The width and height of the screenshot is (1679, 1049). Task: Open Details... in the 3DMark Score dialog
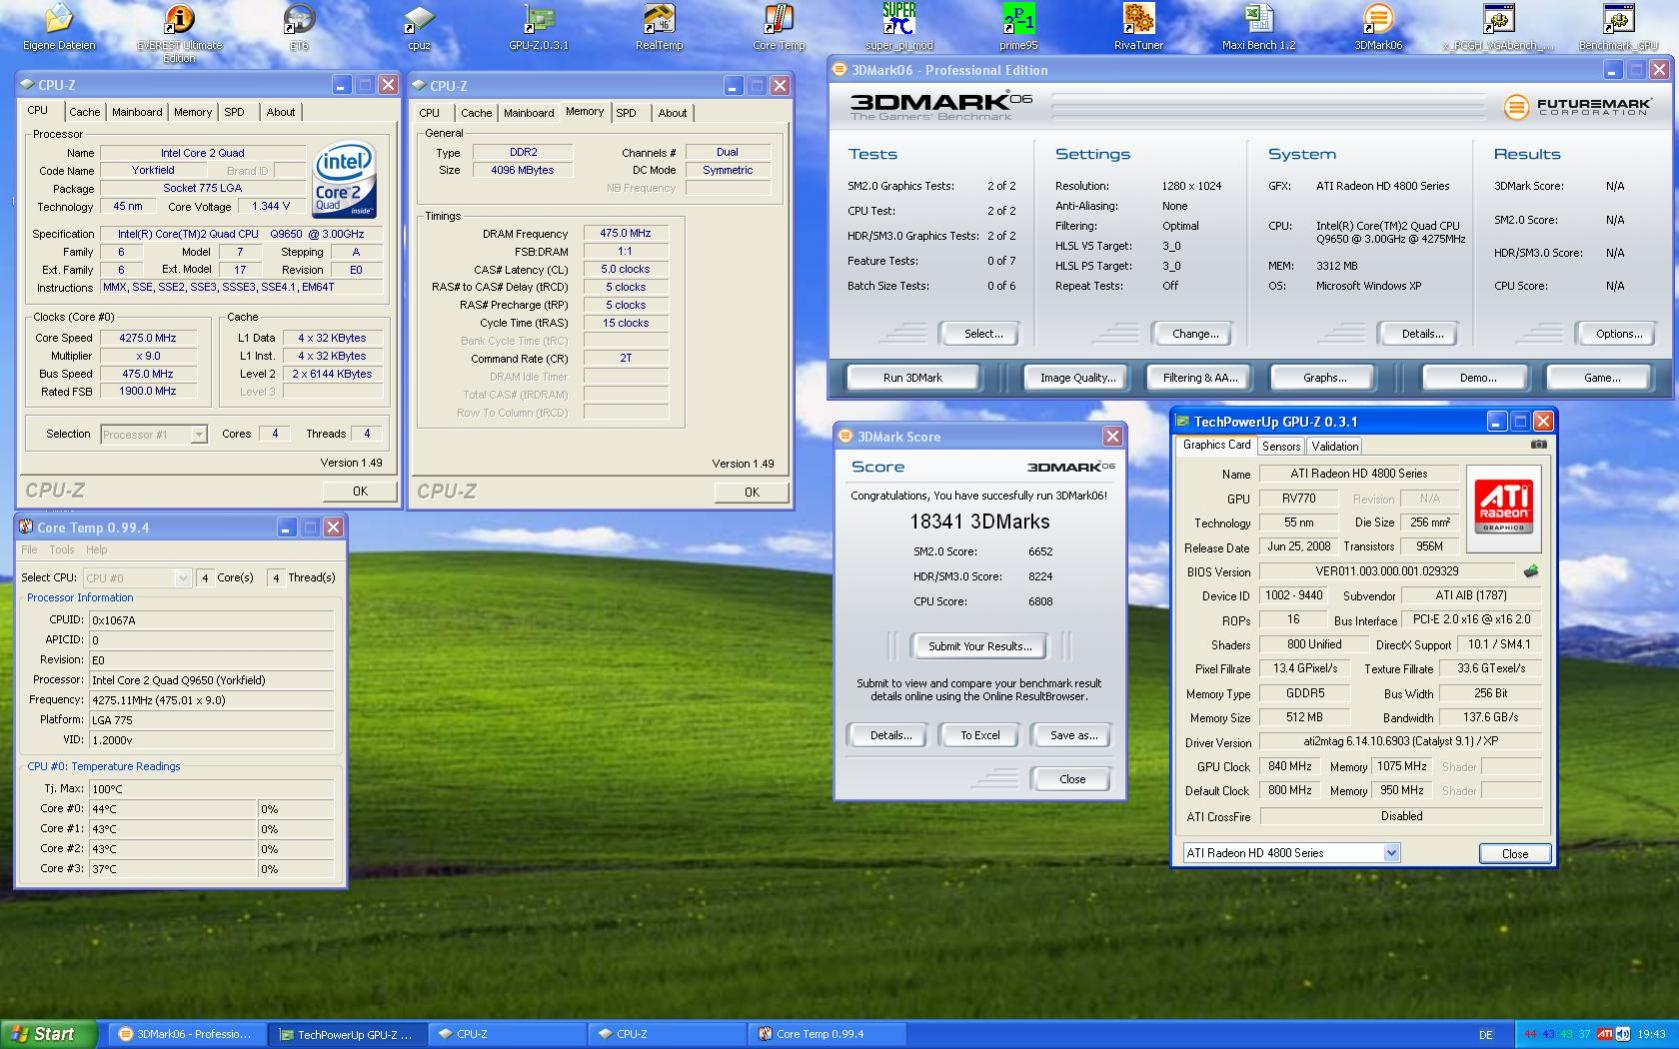(890, 735)
